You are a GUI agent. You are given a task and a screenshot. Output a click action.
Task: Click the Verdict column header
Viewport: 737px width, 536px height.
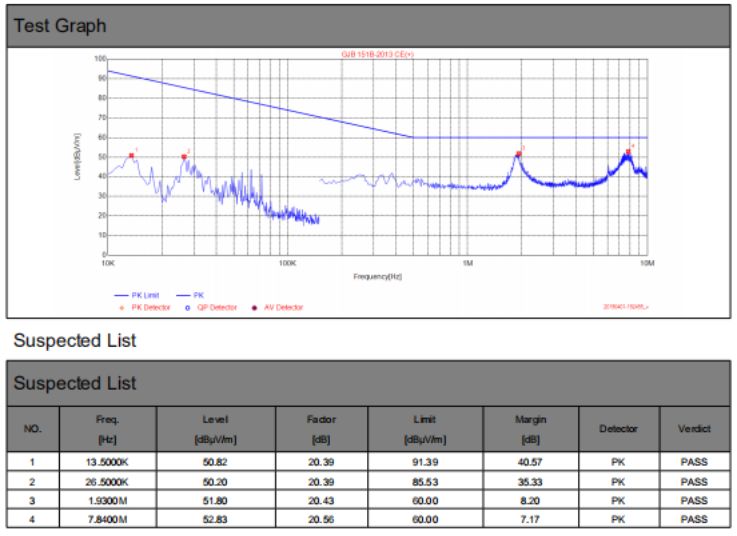pyautogui.click(x=694, y=429)
